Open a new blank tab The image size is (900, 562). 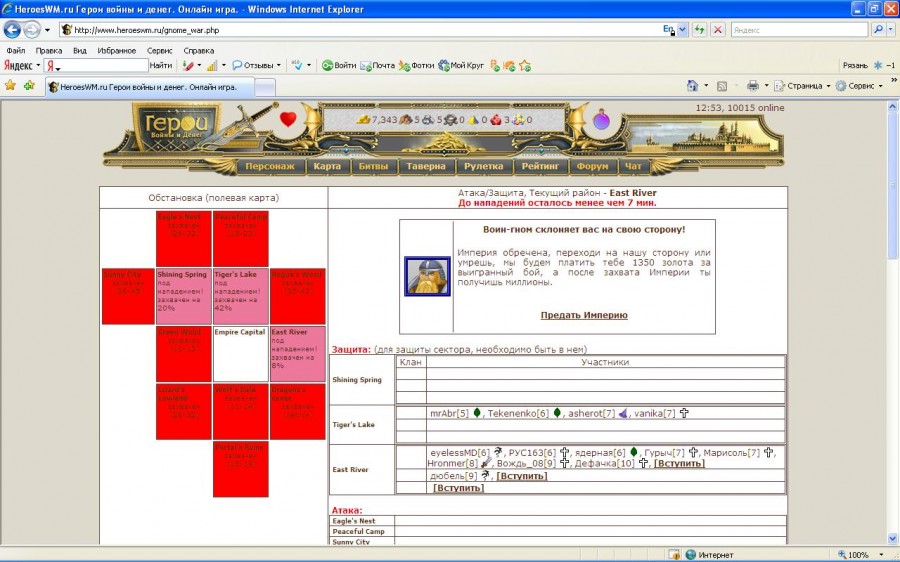265,88
